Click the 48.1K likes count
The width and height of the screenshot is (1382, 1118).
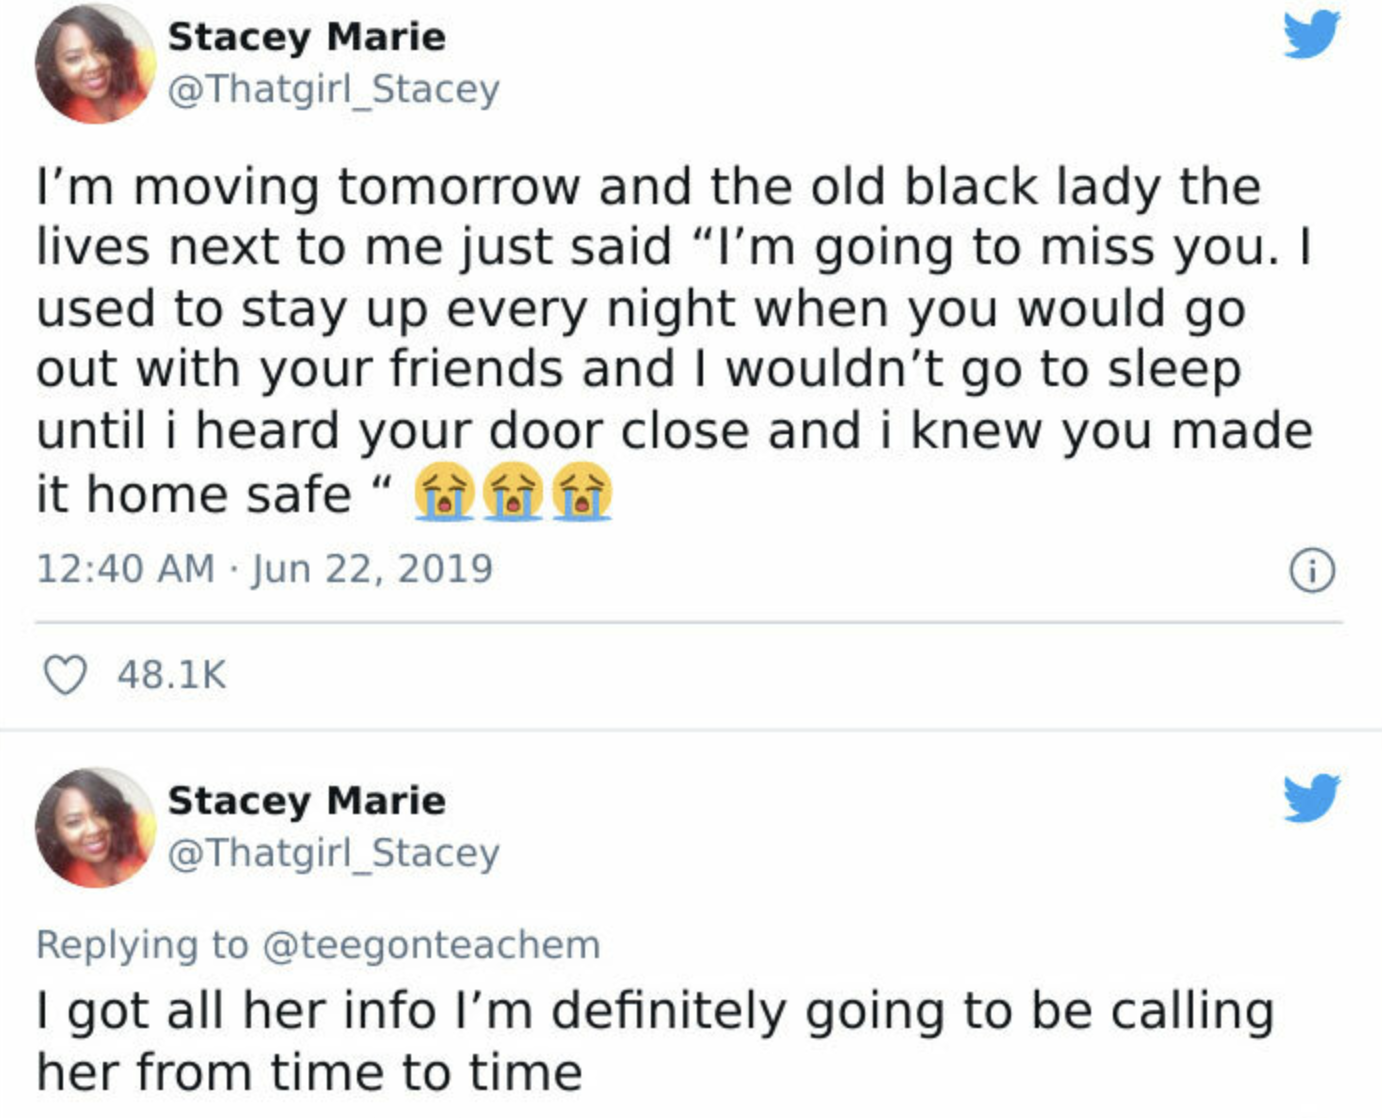pos(172,675)
